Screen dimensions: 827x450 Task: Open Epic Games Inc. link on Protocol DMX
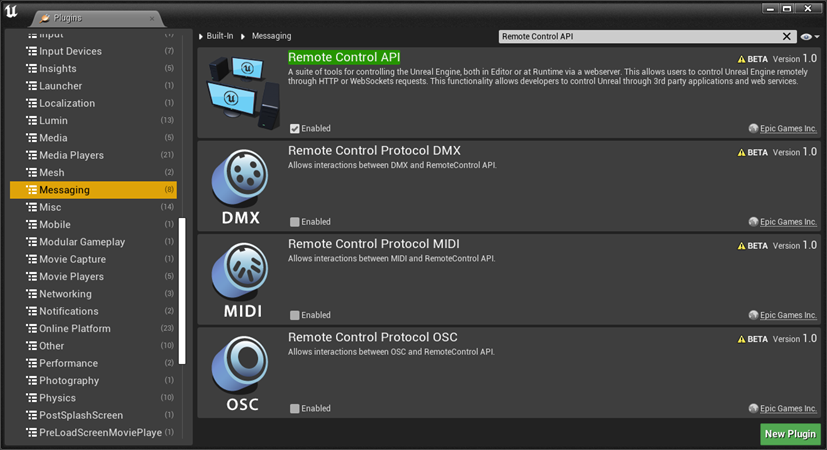coord(788,222)
